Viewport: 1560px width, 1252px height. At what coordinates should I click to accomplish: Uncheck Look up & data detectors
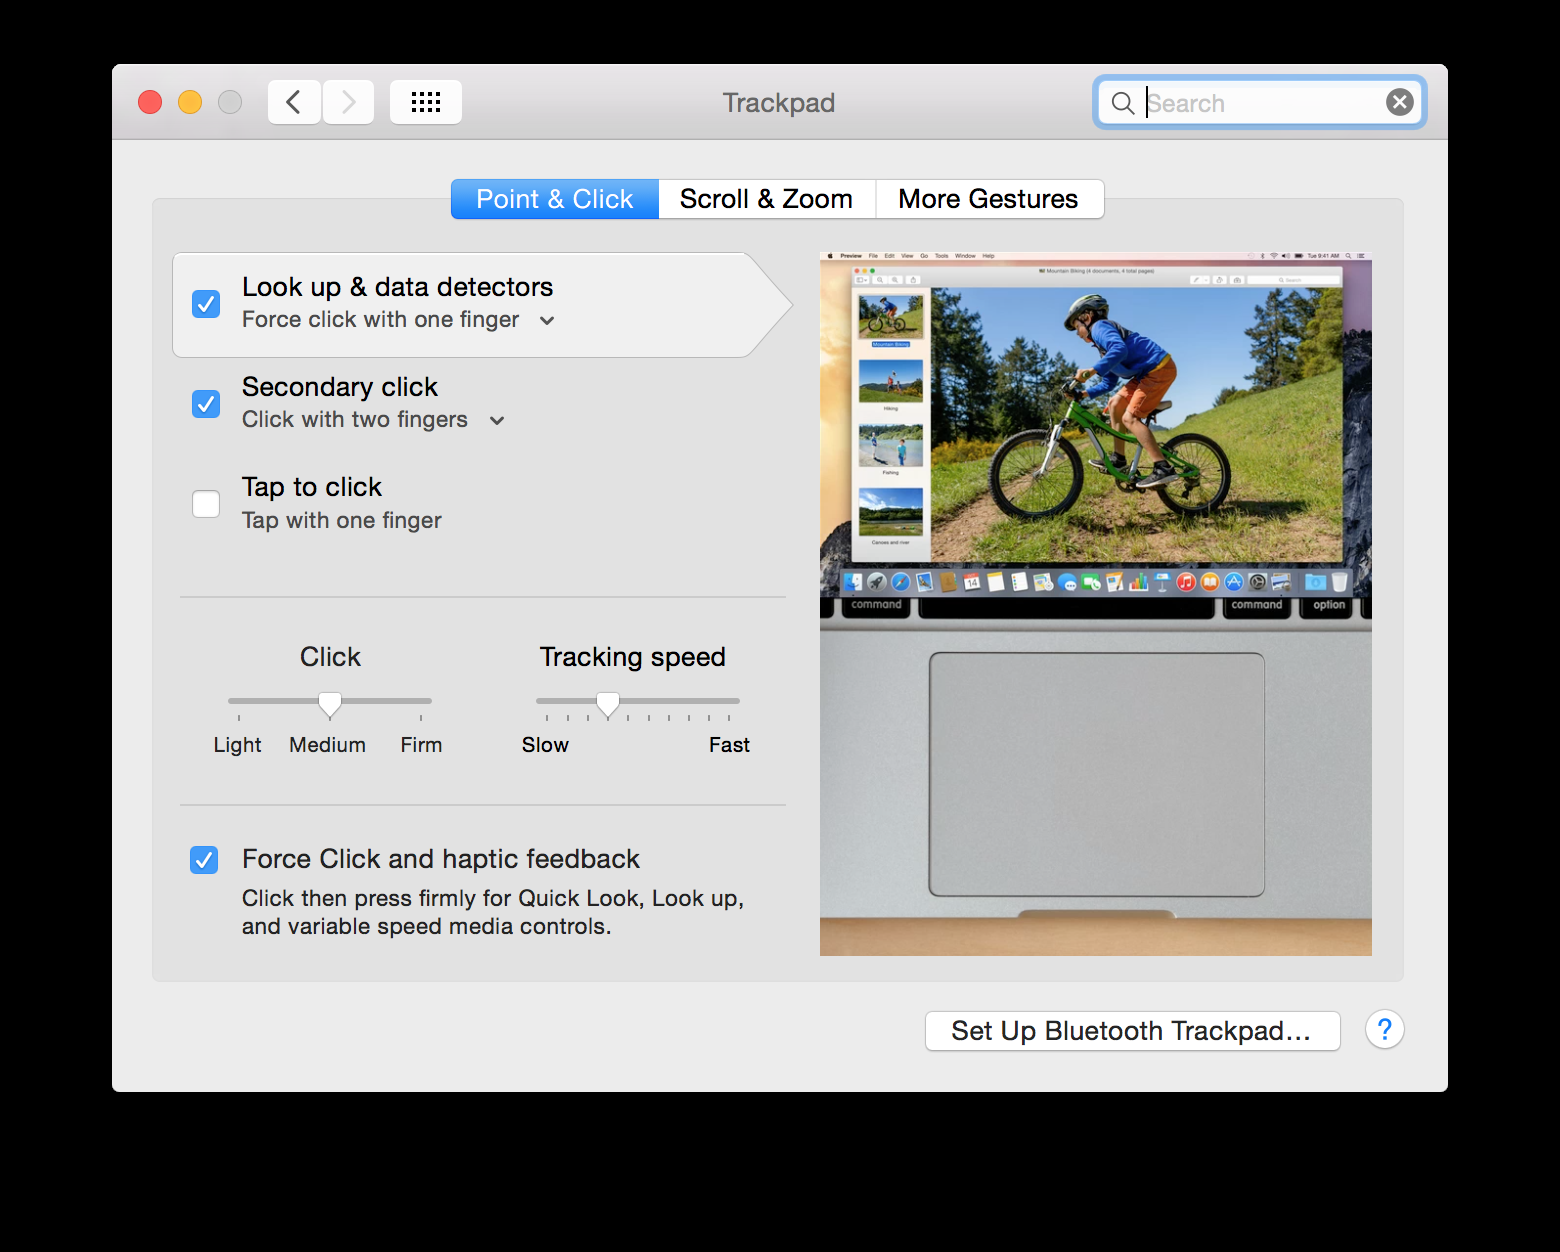(x=206, y=303)
